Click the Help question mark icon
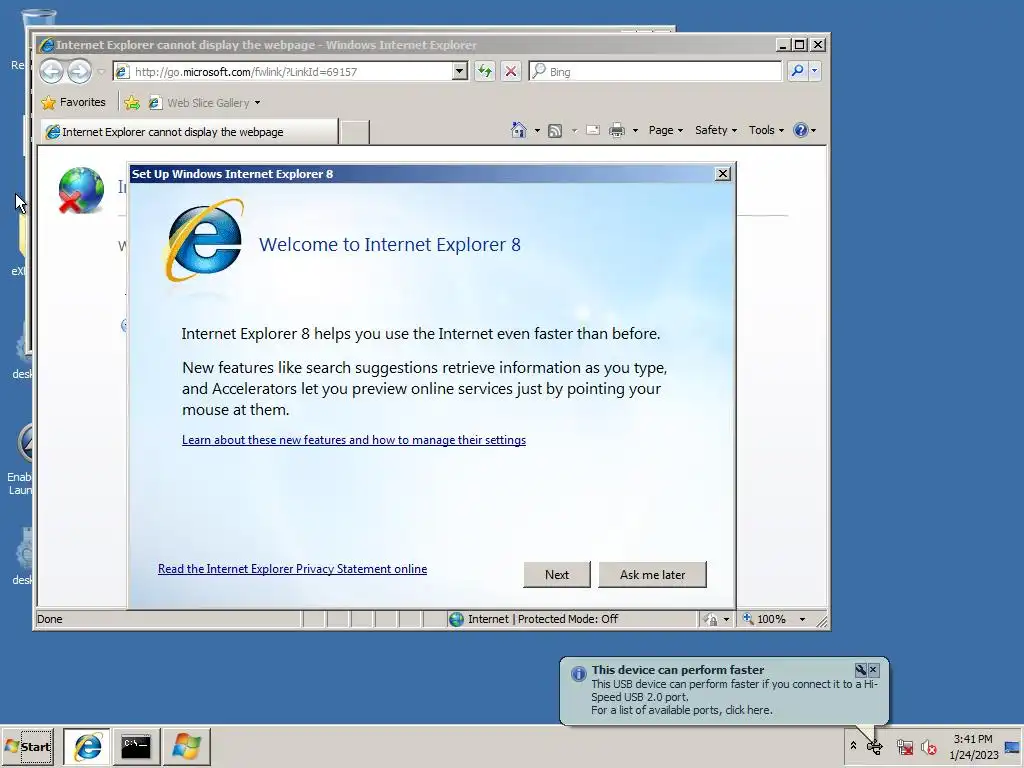This screenshot has height=768, width=1024. 800,130
